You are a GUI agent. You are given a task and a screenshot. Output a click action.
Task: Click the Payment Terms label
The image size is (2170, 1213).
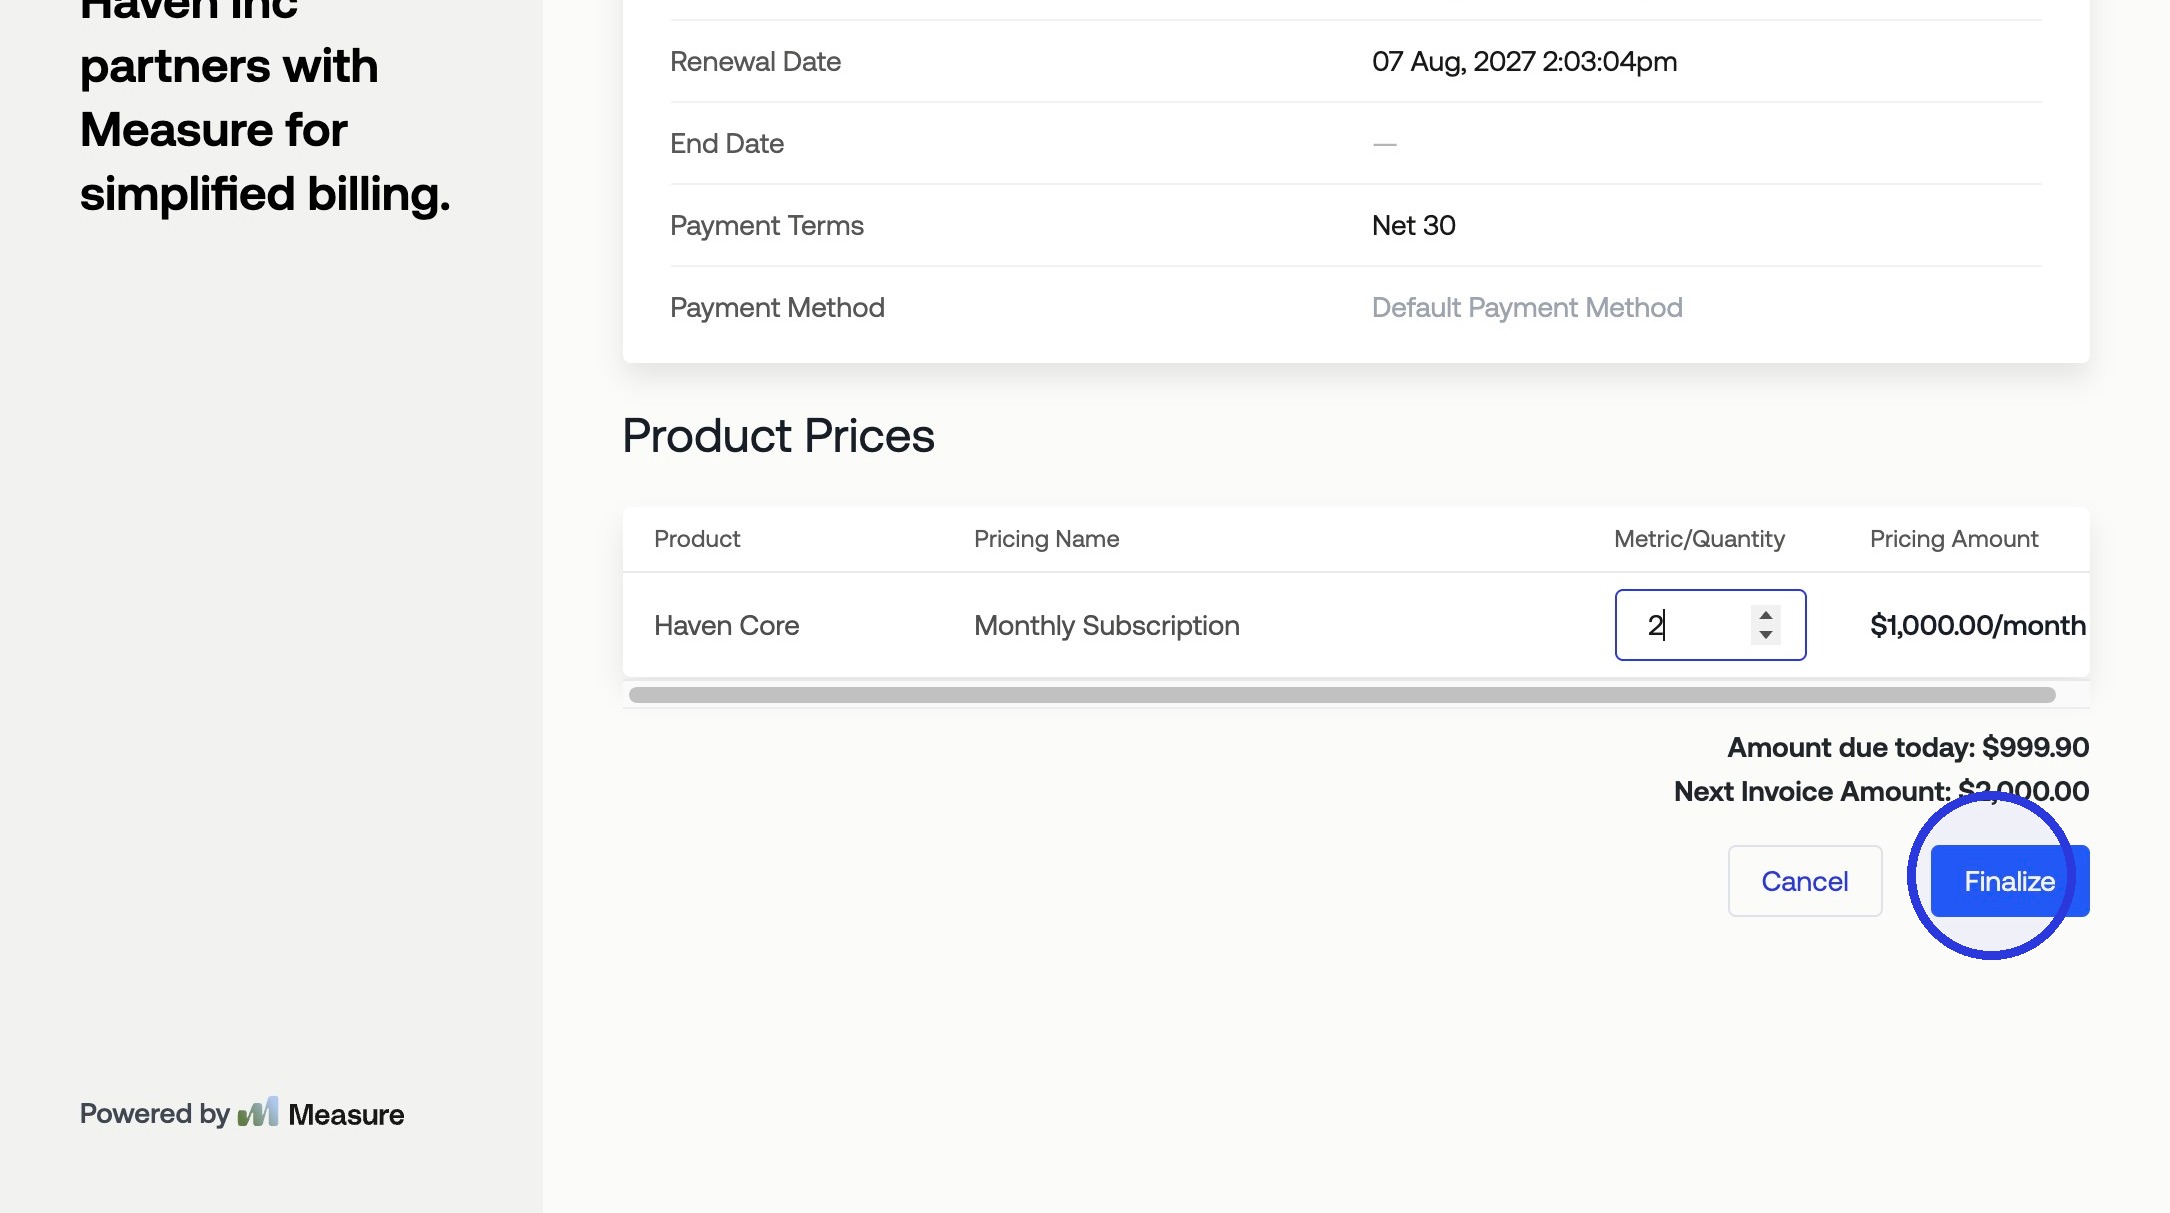click(x=767, y=225)
